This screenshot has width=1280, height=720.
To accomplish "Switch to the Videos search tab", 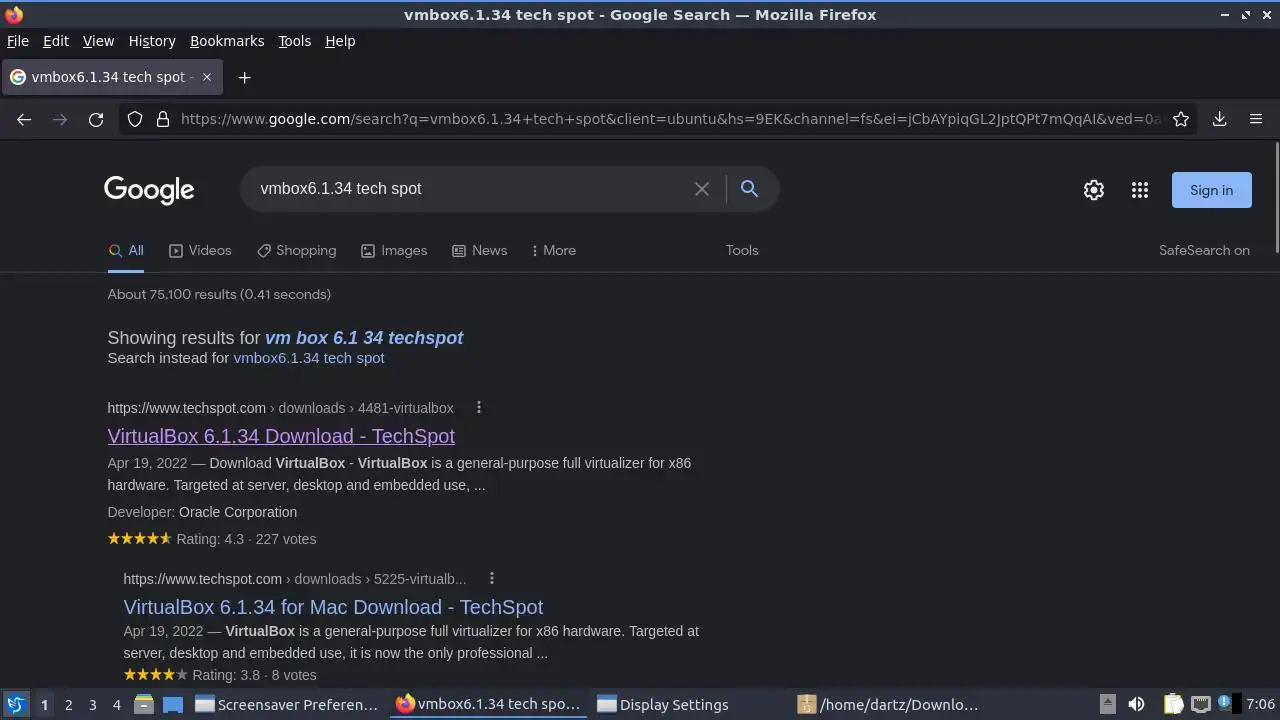I will point(200,250).
